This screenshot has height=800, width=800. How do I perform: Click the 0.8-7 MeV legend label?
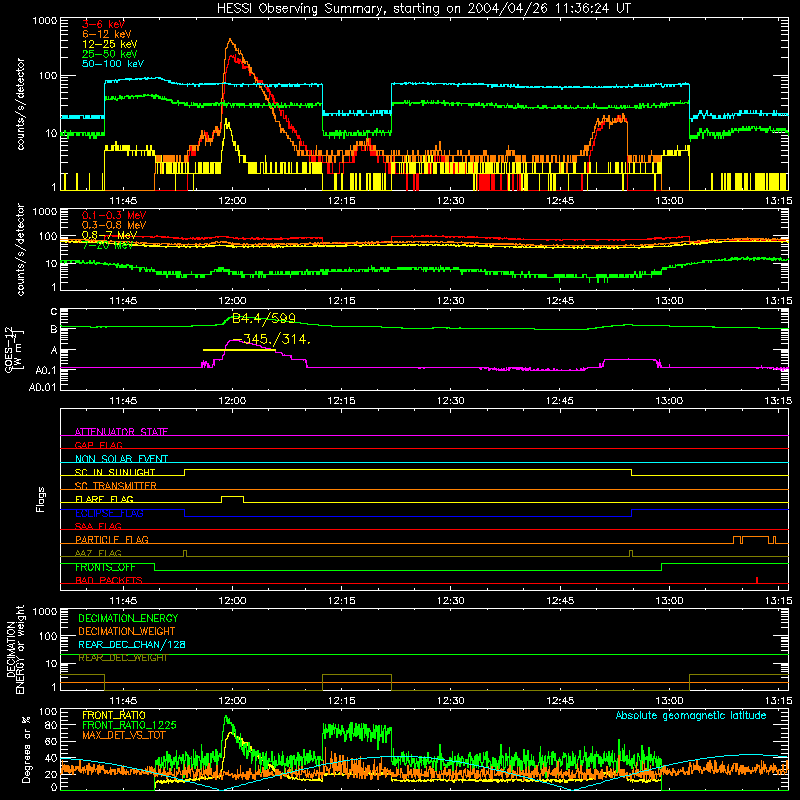110,235
